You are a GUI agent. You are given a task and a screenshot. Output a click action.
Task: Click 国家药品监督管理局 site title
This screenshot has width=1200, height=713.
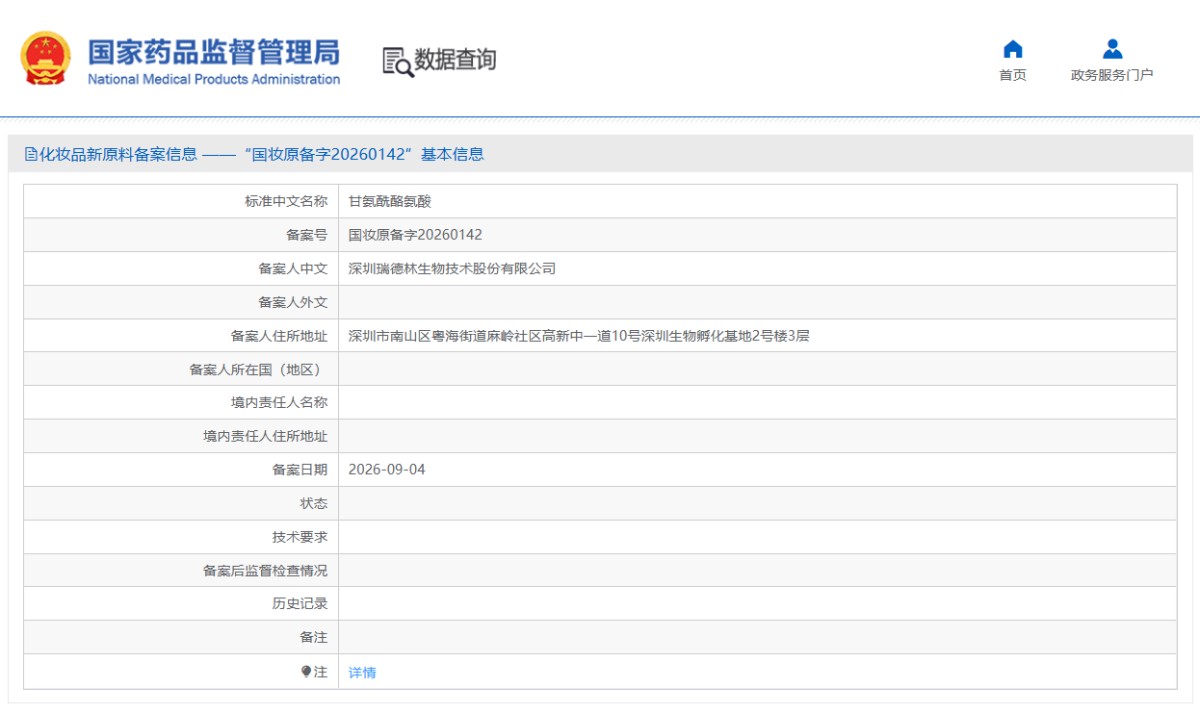click(213, 52)
